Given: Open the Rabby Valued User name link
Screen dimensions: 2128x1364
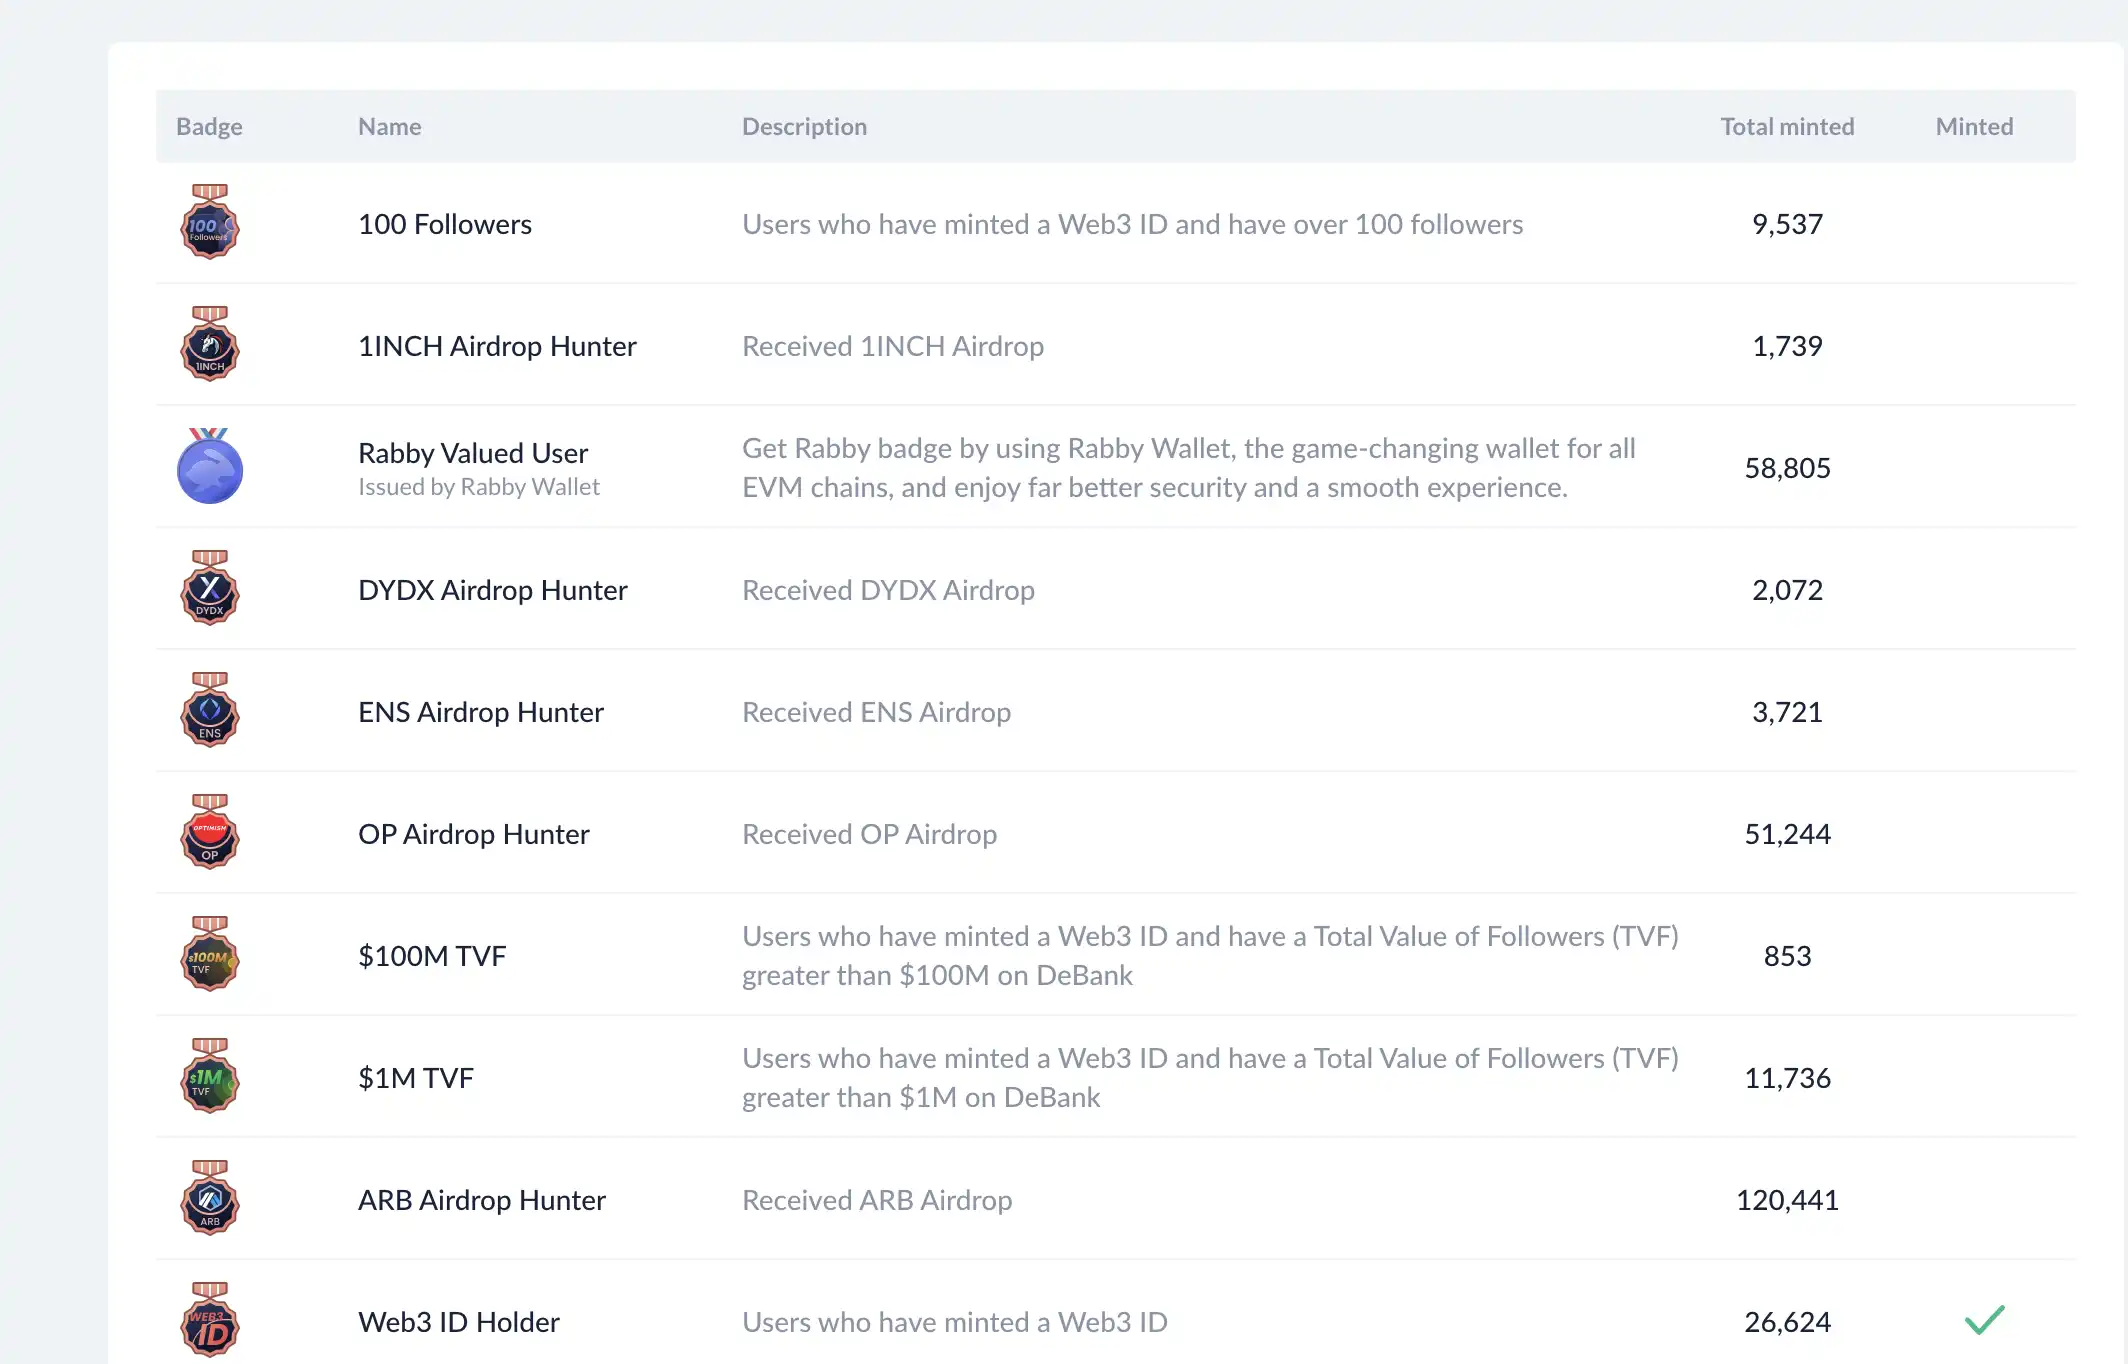Looking at the screenshot, I should [472, 453].
